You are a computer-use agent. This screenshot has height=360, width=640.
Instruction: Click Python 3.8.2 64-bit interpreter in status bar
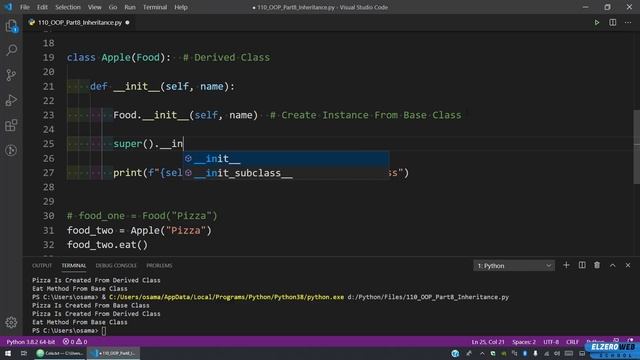coord(31,342)
